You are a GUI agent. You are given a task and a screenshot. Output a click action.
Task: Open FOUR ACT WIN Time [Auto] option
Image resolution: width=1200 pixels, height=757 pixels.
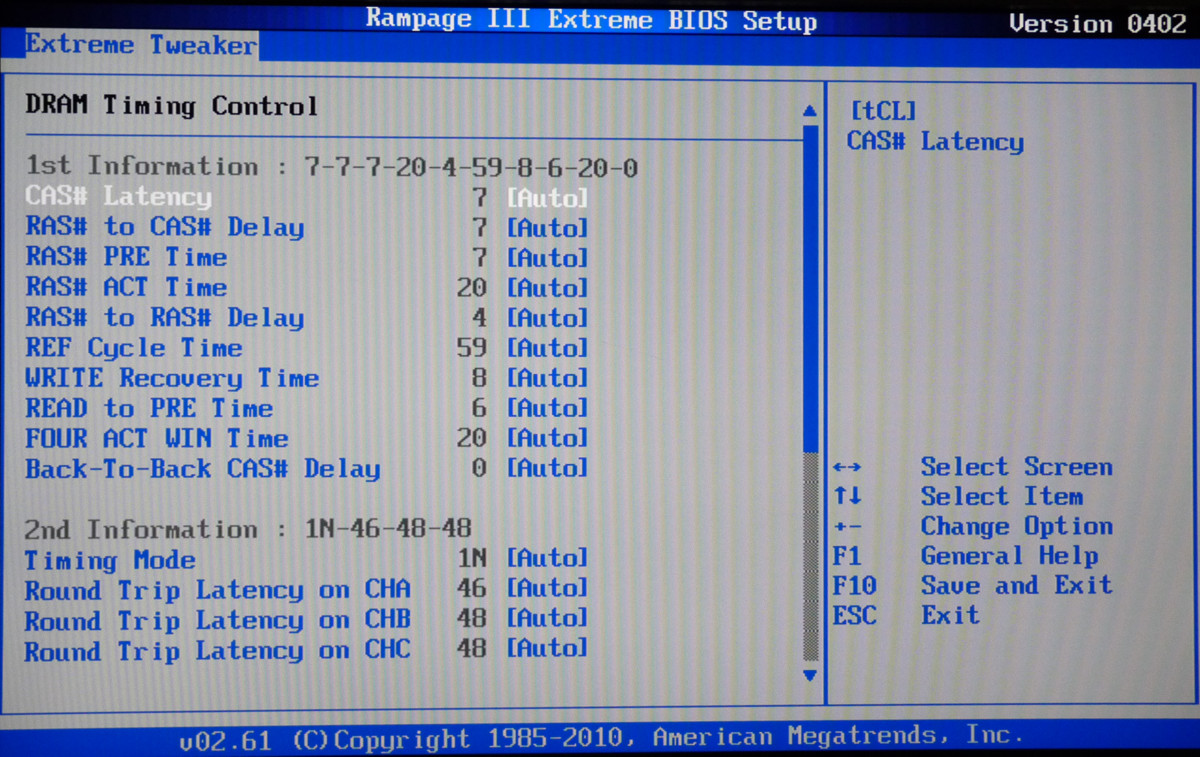click(548, 438)
